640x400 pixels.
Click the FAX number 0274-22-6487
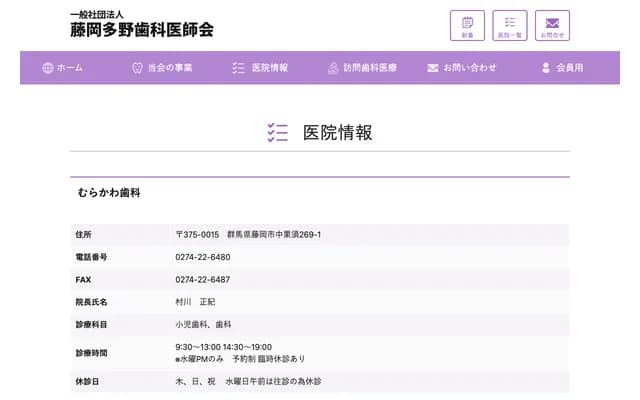coord(202,279)
